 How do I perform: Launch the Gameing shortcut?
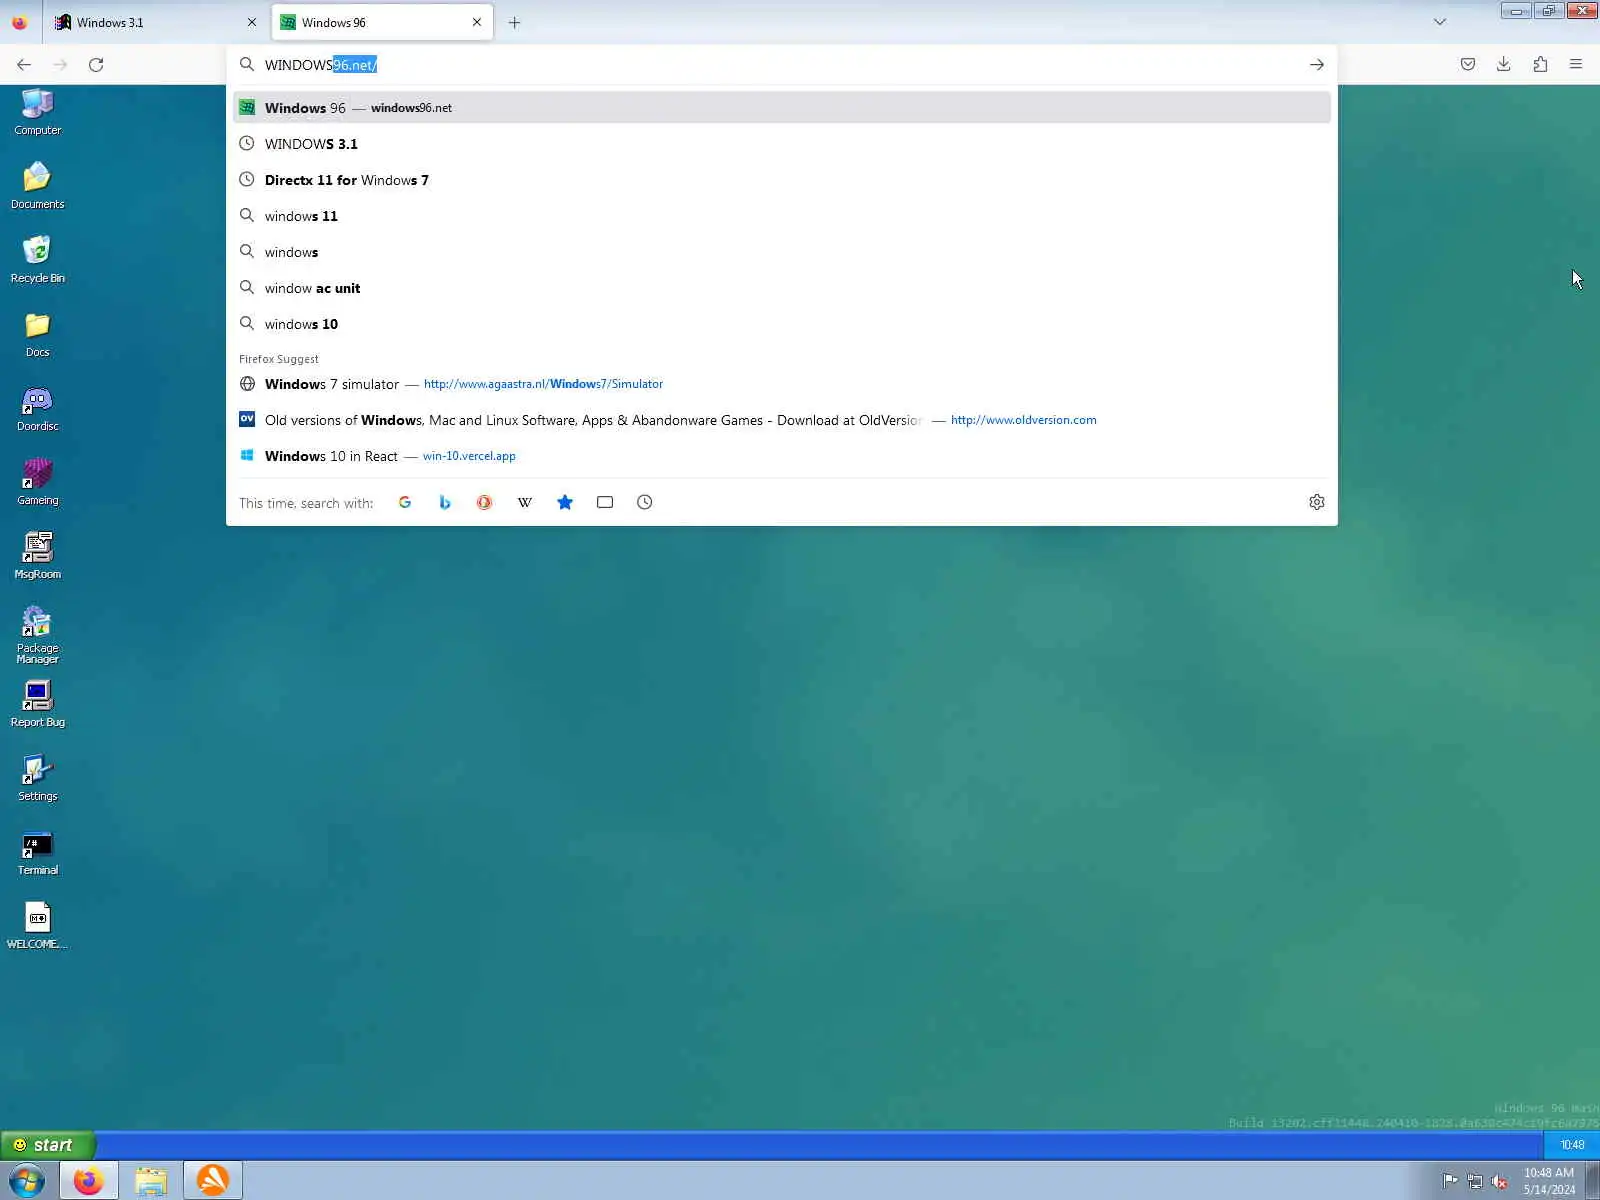click(x=37, y=481)
